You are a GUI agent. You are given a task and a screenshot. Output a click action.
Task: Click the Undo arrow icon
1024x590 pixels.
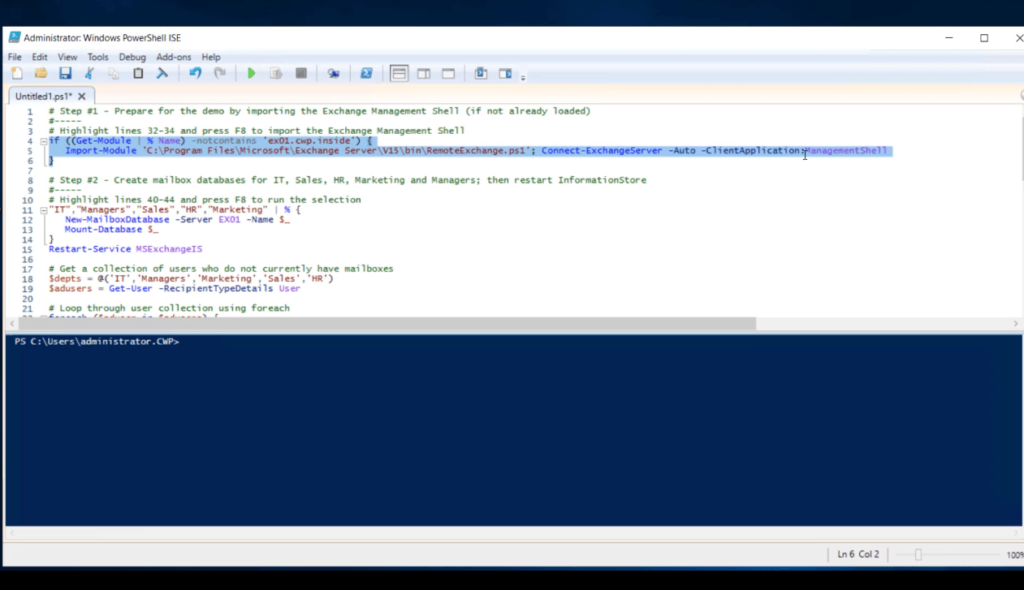(195, 74)
